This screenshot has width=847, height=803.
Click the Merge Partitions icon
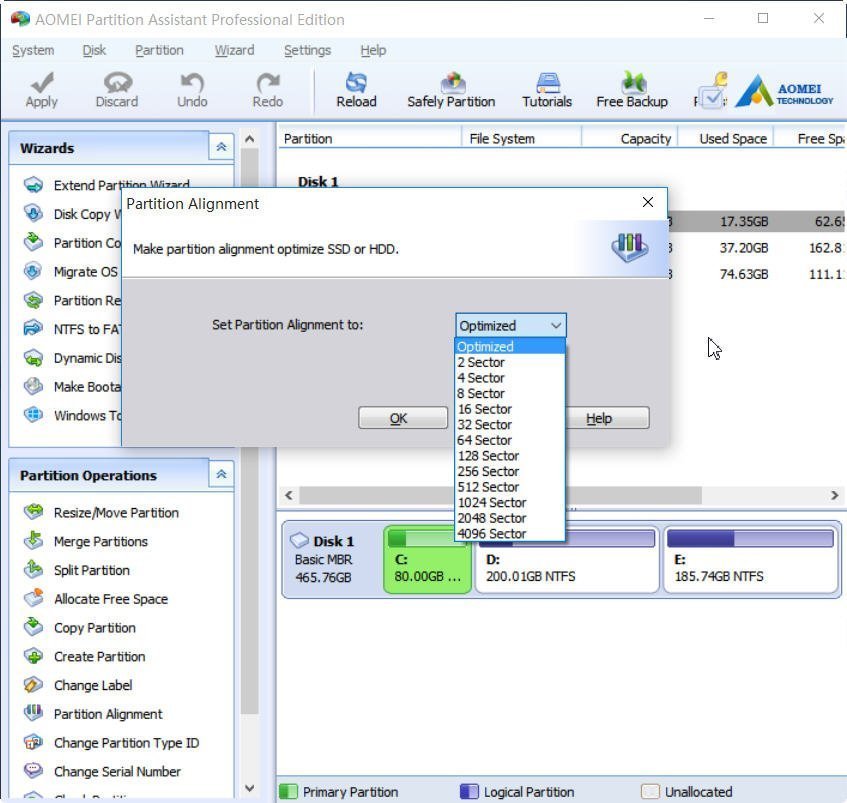[33, 540]
